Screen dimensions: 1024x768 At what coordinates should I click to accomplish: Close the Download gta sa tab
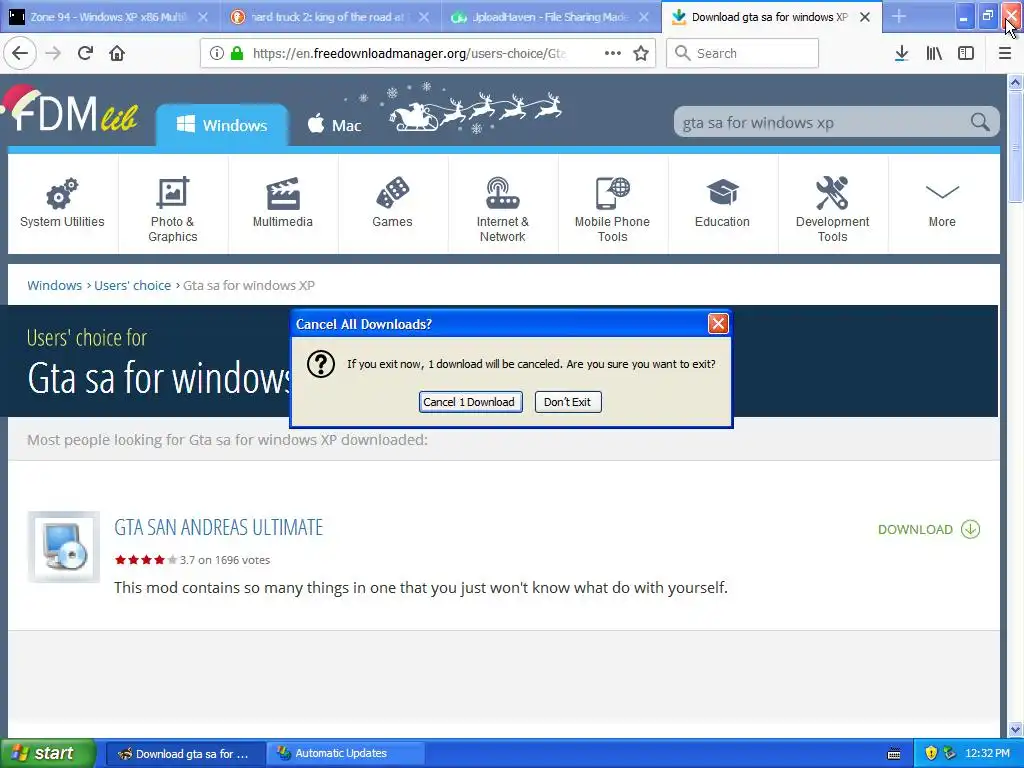coord(865,17)
